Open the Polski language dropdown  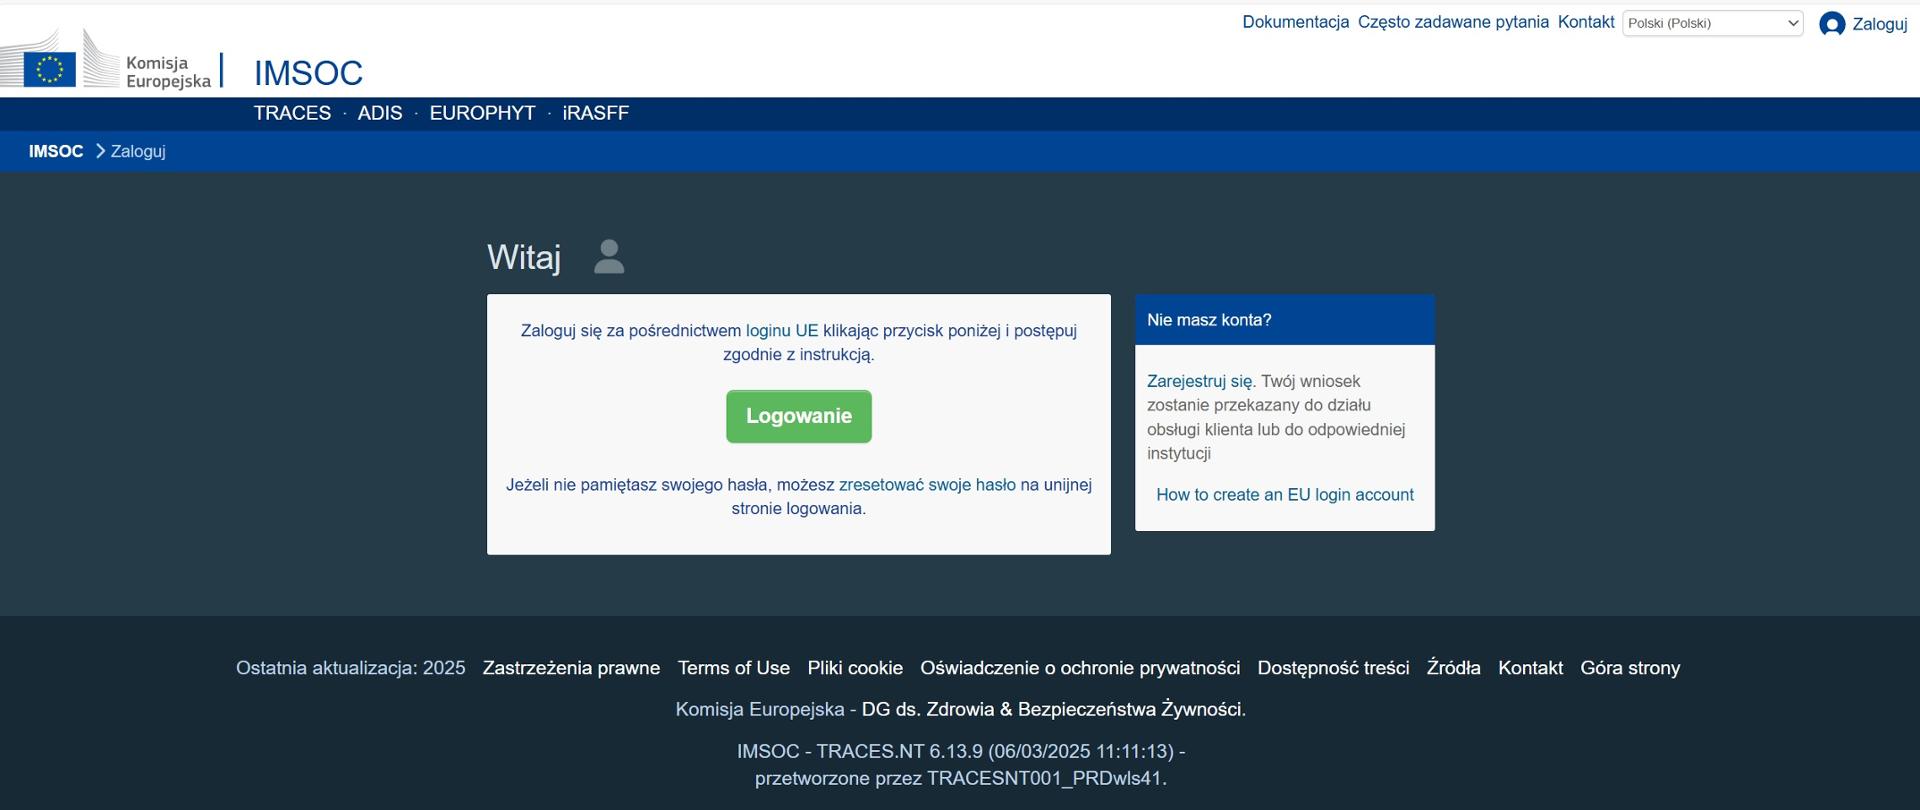click(x=1712, y=23)
